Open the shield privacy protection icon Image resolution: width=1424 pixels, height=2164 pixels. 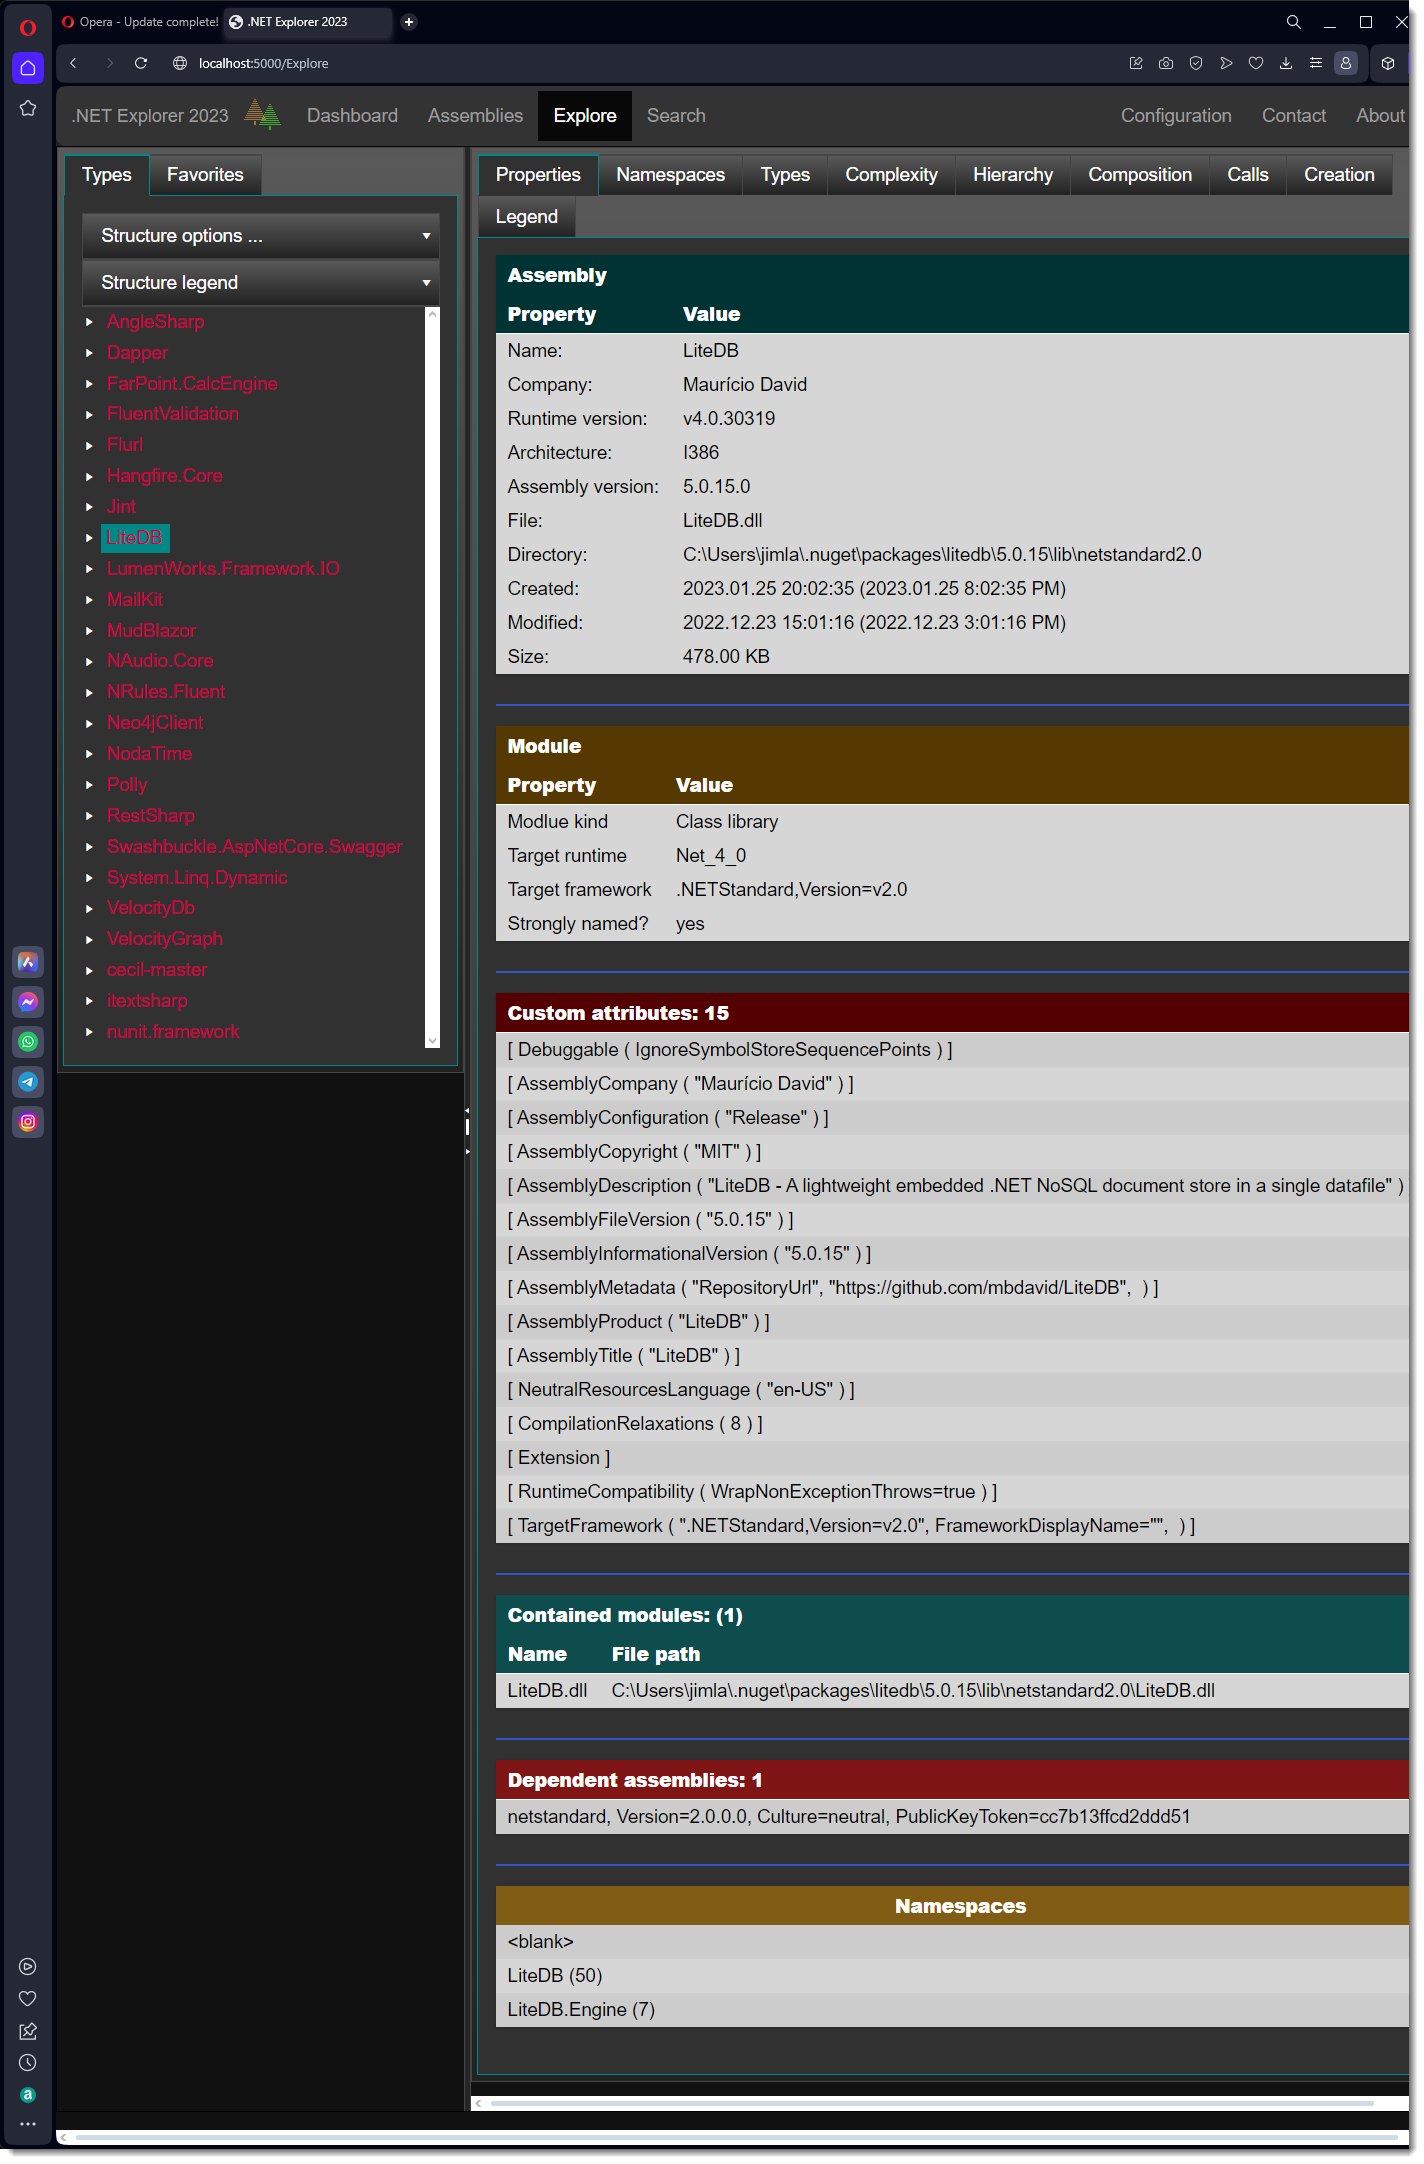(1196, 63)
